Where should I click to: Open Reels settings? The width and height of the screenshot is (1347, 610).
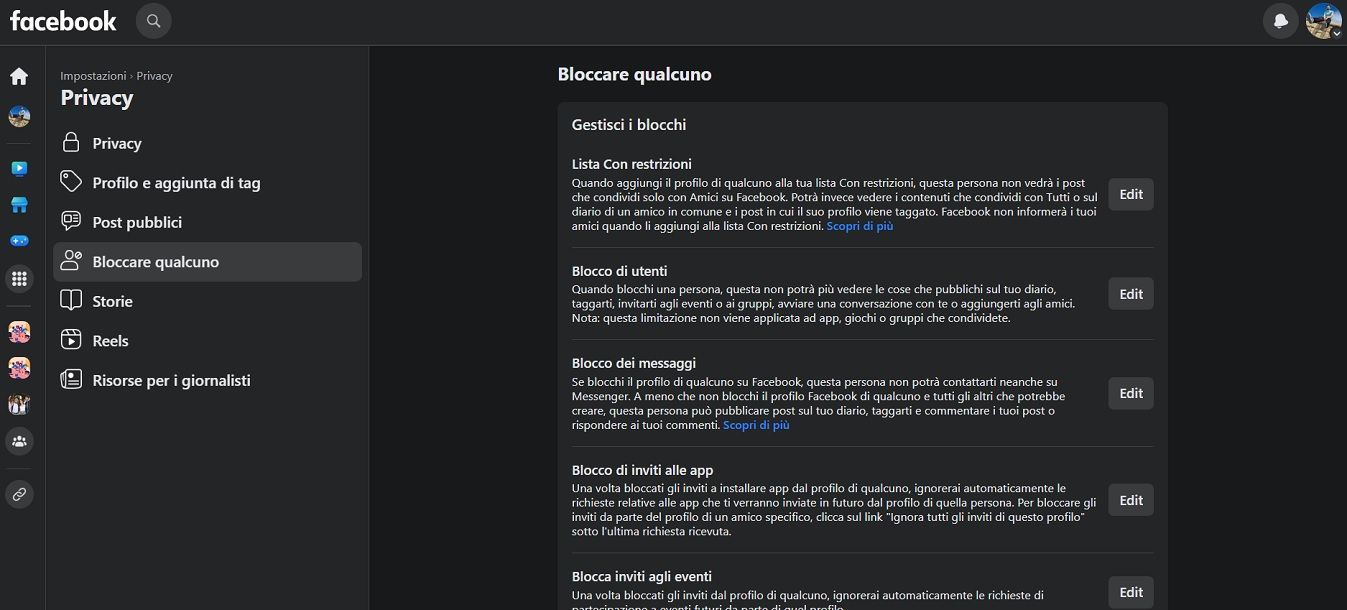coord(207,341)
